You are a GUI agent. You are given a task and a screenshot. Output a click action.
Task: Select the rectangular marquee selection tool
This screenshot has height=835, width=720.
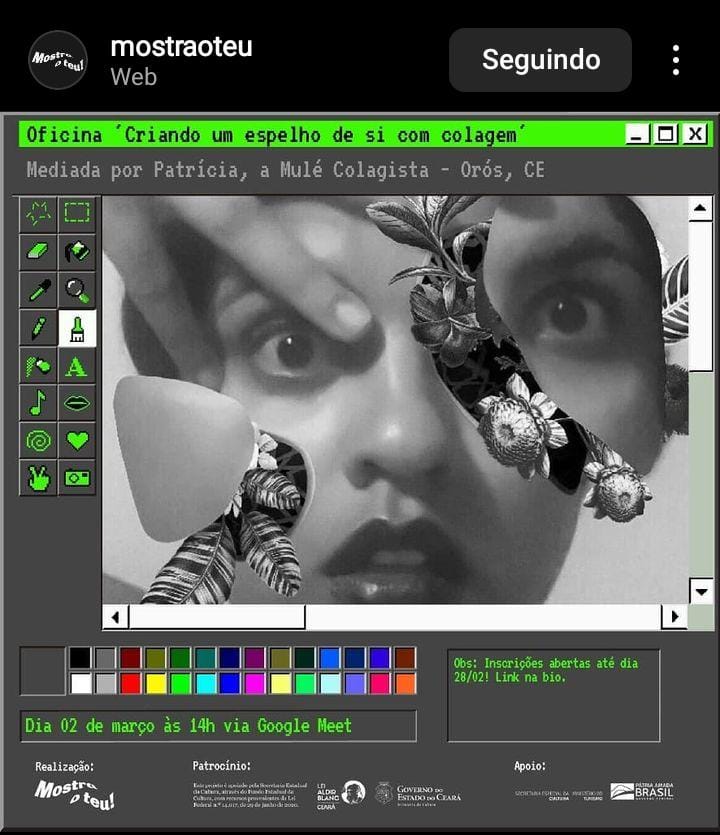tap(77, 213)
